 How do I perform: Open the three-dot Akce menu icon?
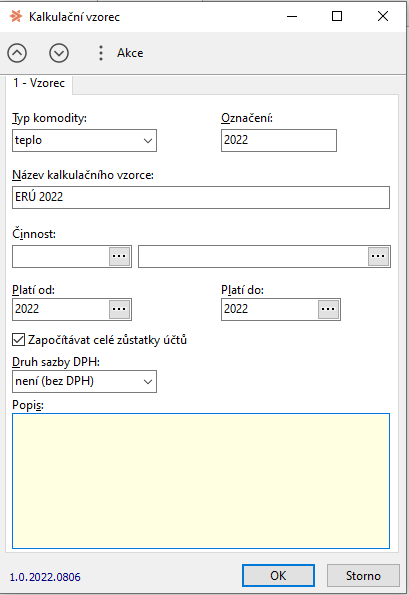(101, 53)
